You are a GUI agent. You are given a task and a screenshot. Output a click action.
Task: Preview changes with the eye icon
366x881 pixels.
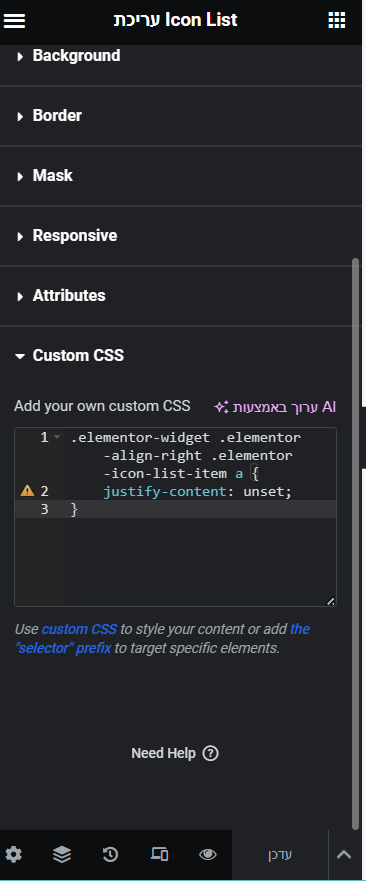tap(208, 855)
